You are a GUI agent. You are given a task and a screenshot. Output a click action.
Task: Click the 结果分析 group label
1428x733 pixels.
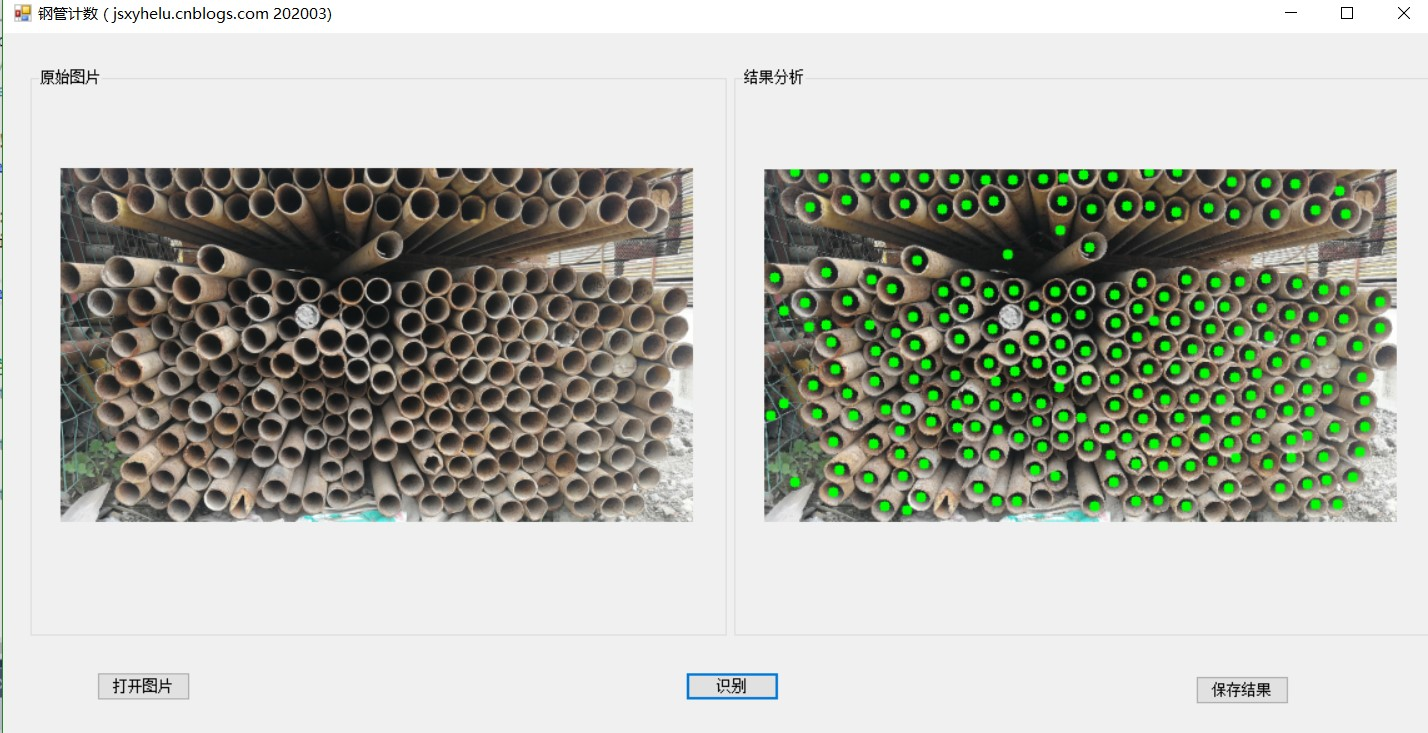pyautogui.click(x=774, y=77)
